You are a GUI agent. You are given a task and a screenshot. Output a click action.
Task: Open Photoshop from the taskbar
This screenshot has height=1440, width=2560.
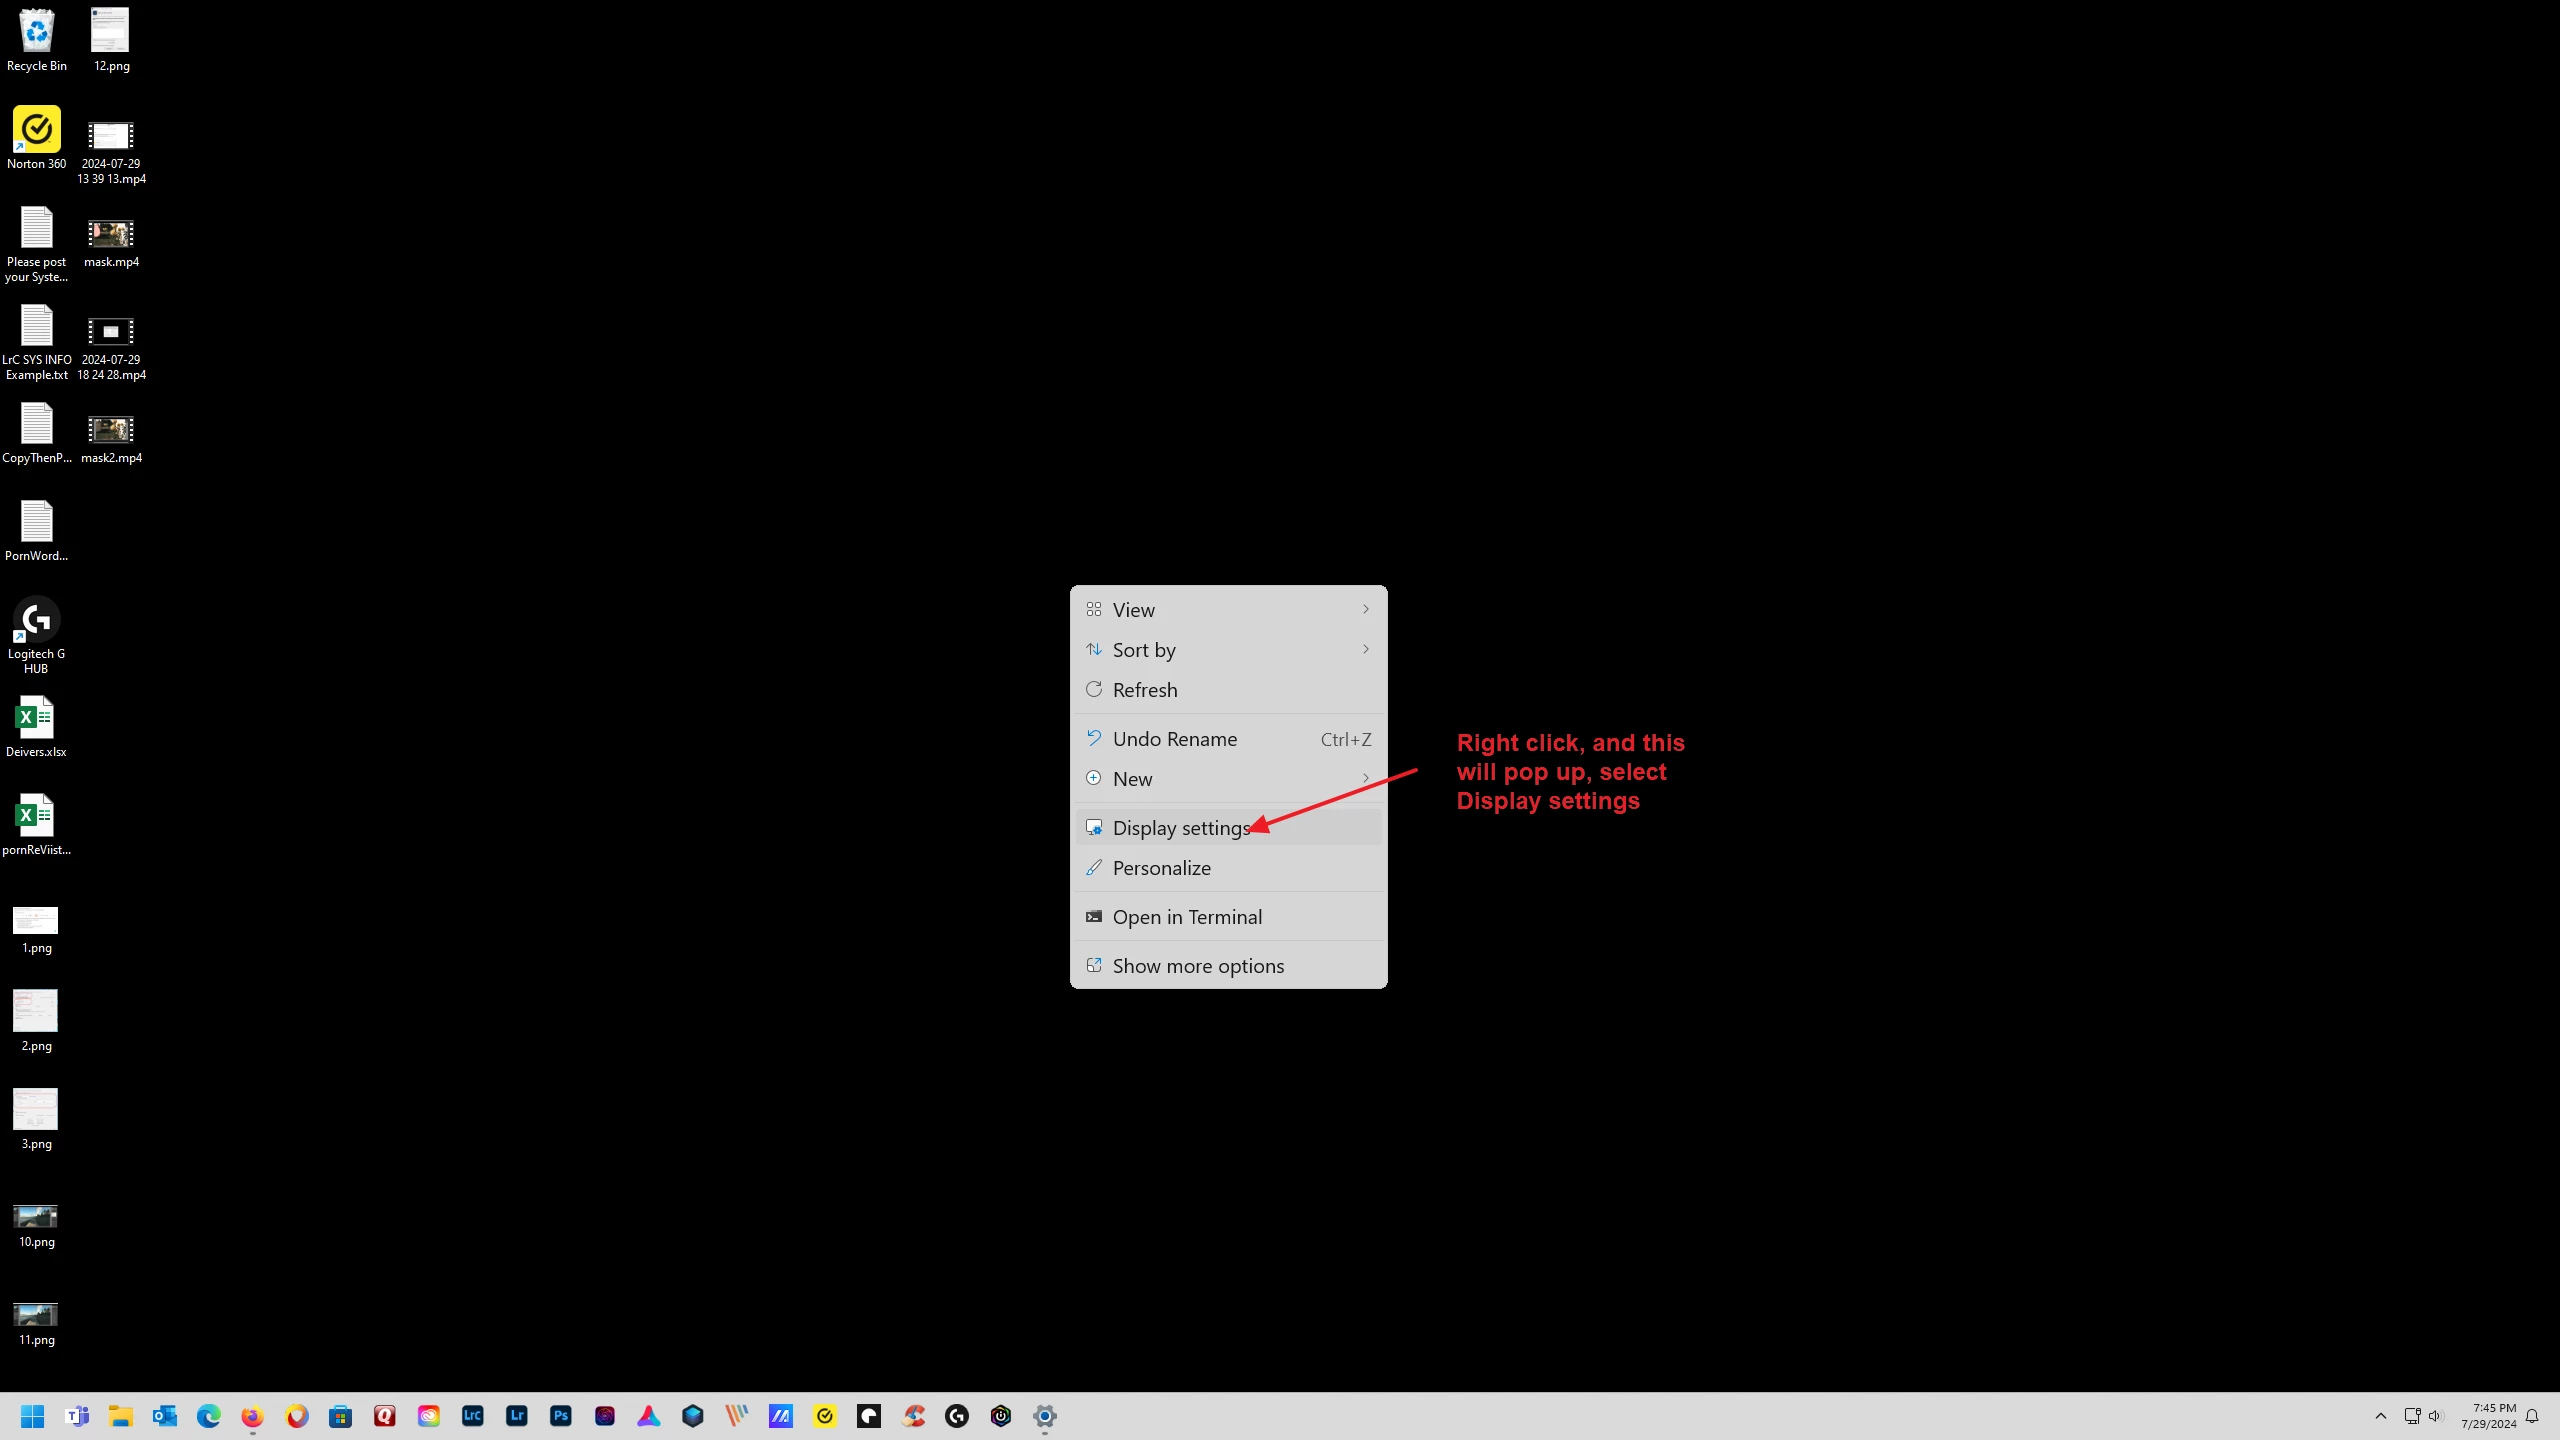point(561,1416)
